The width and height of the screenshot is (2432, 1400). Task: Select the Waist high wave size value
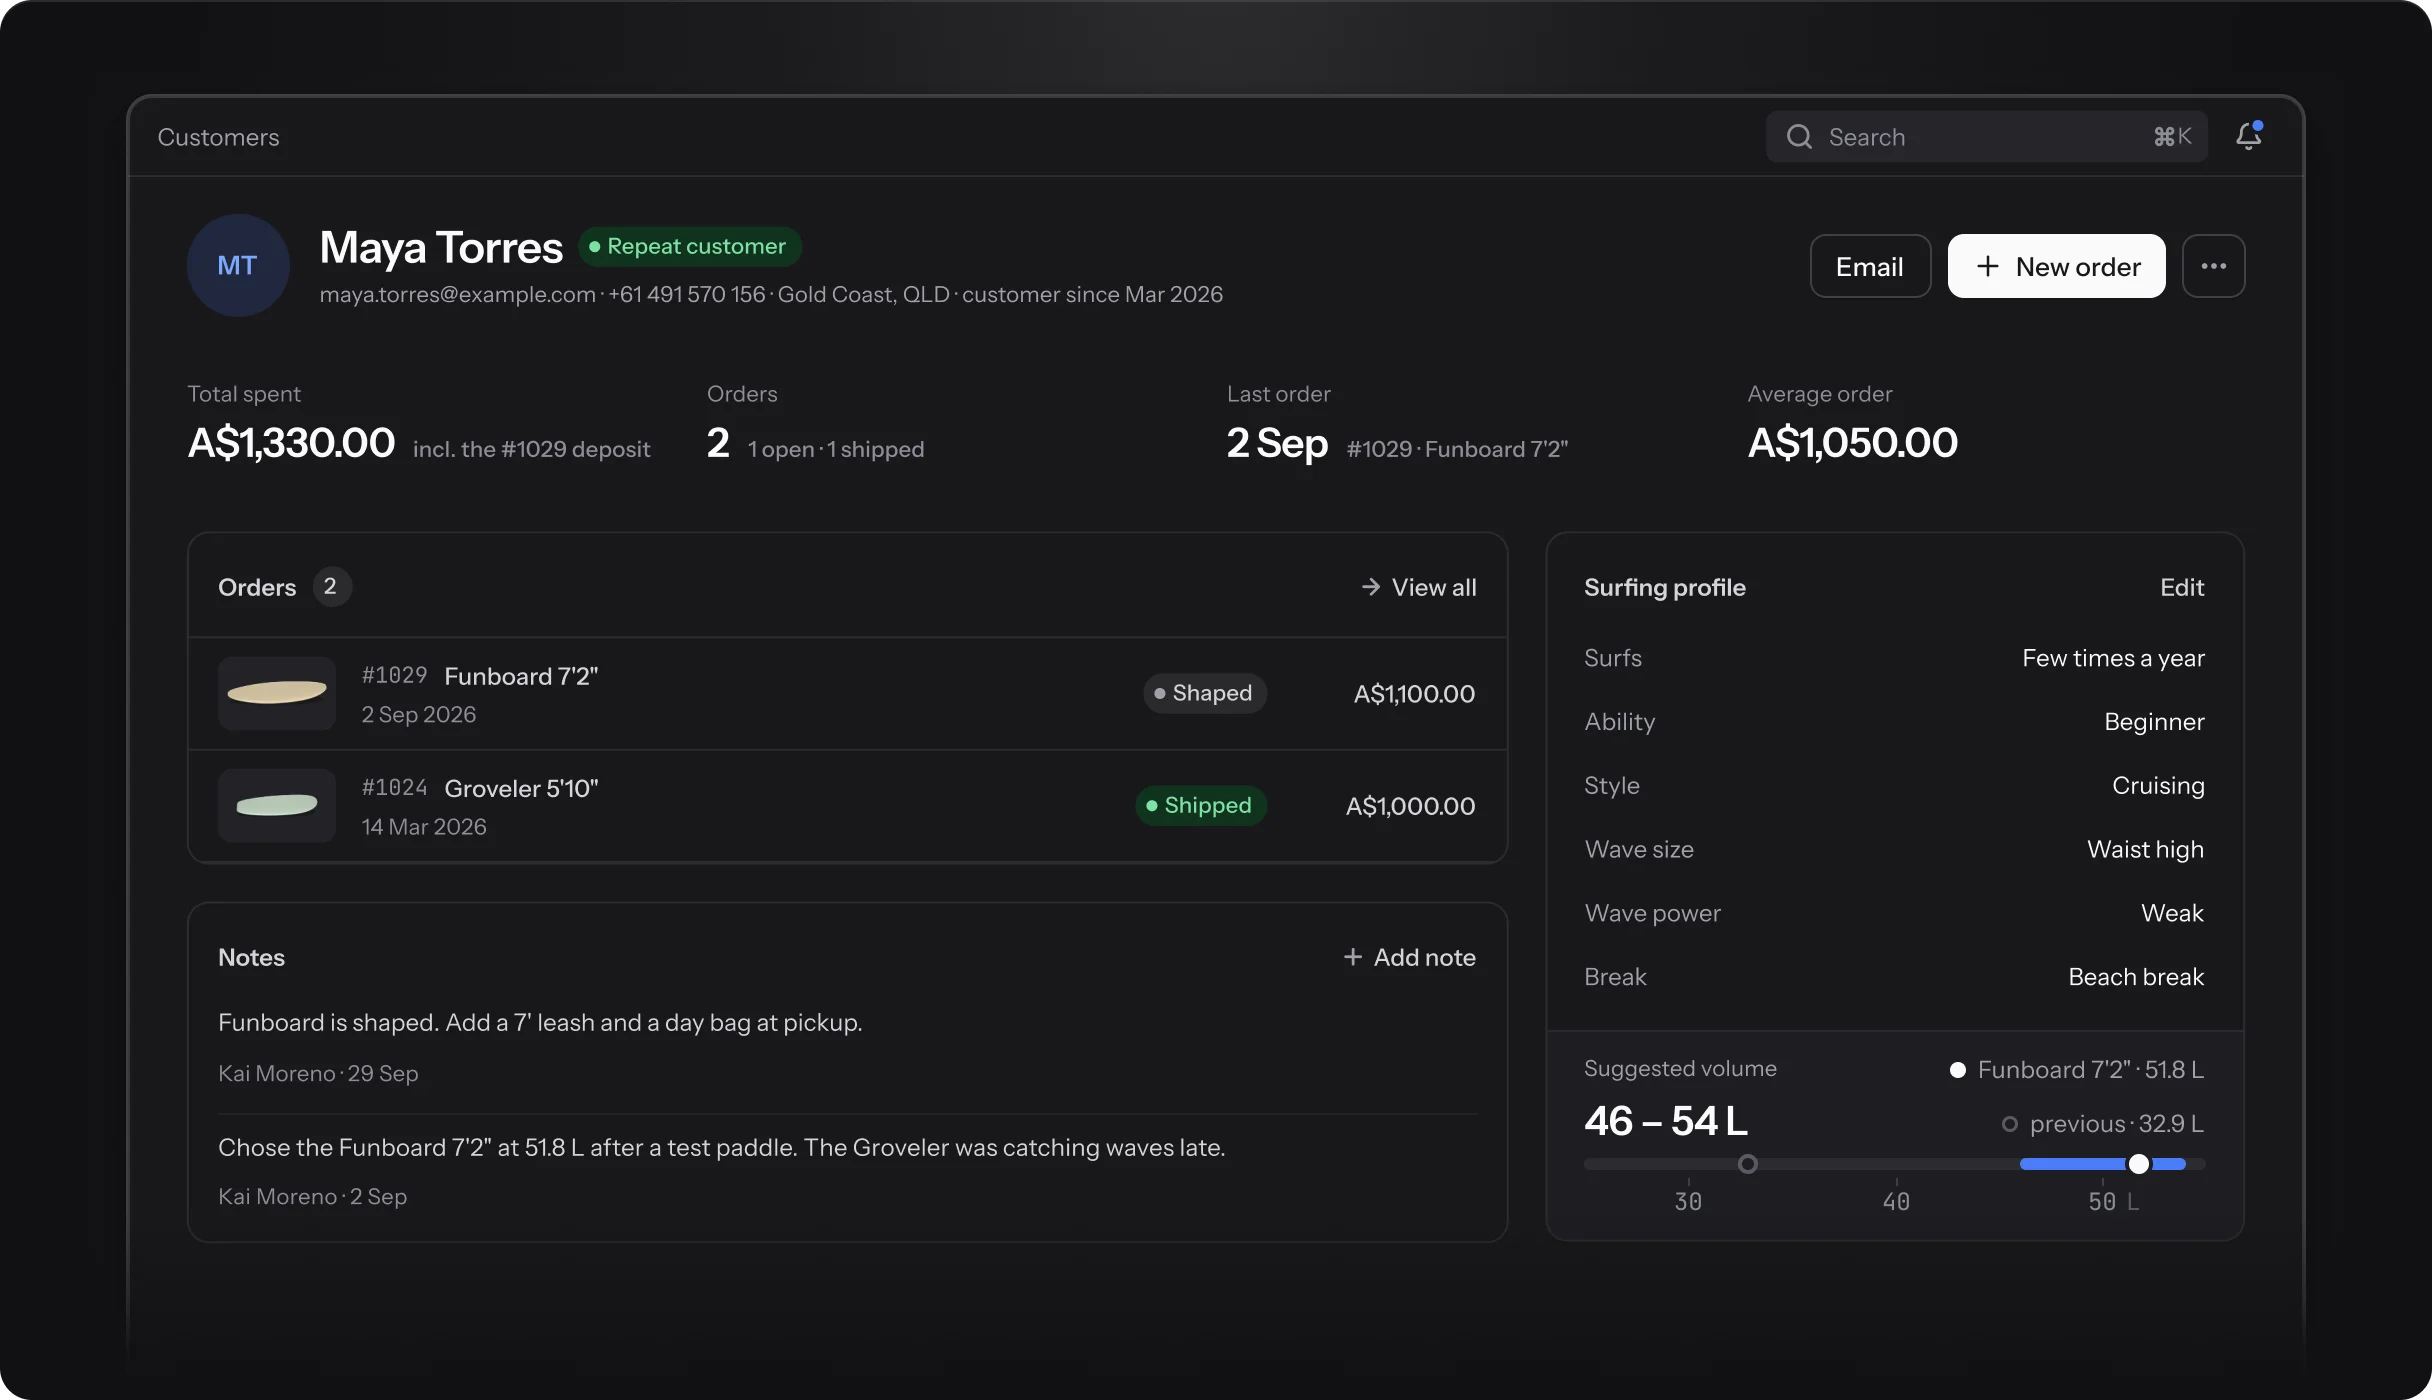tap(2145, 849)
